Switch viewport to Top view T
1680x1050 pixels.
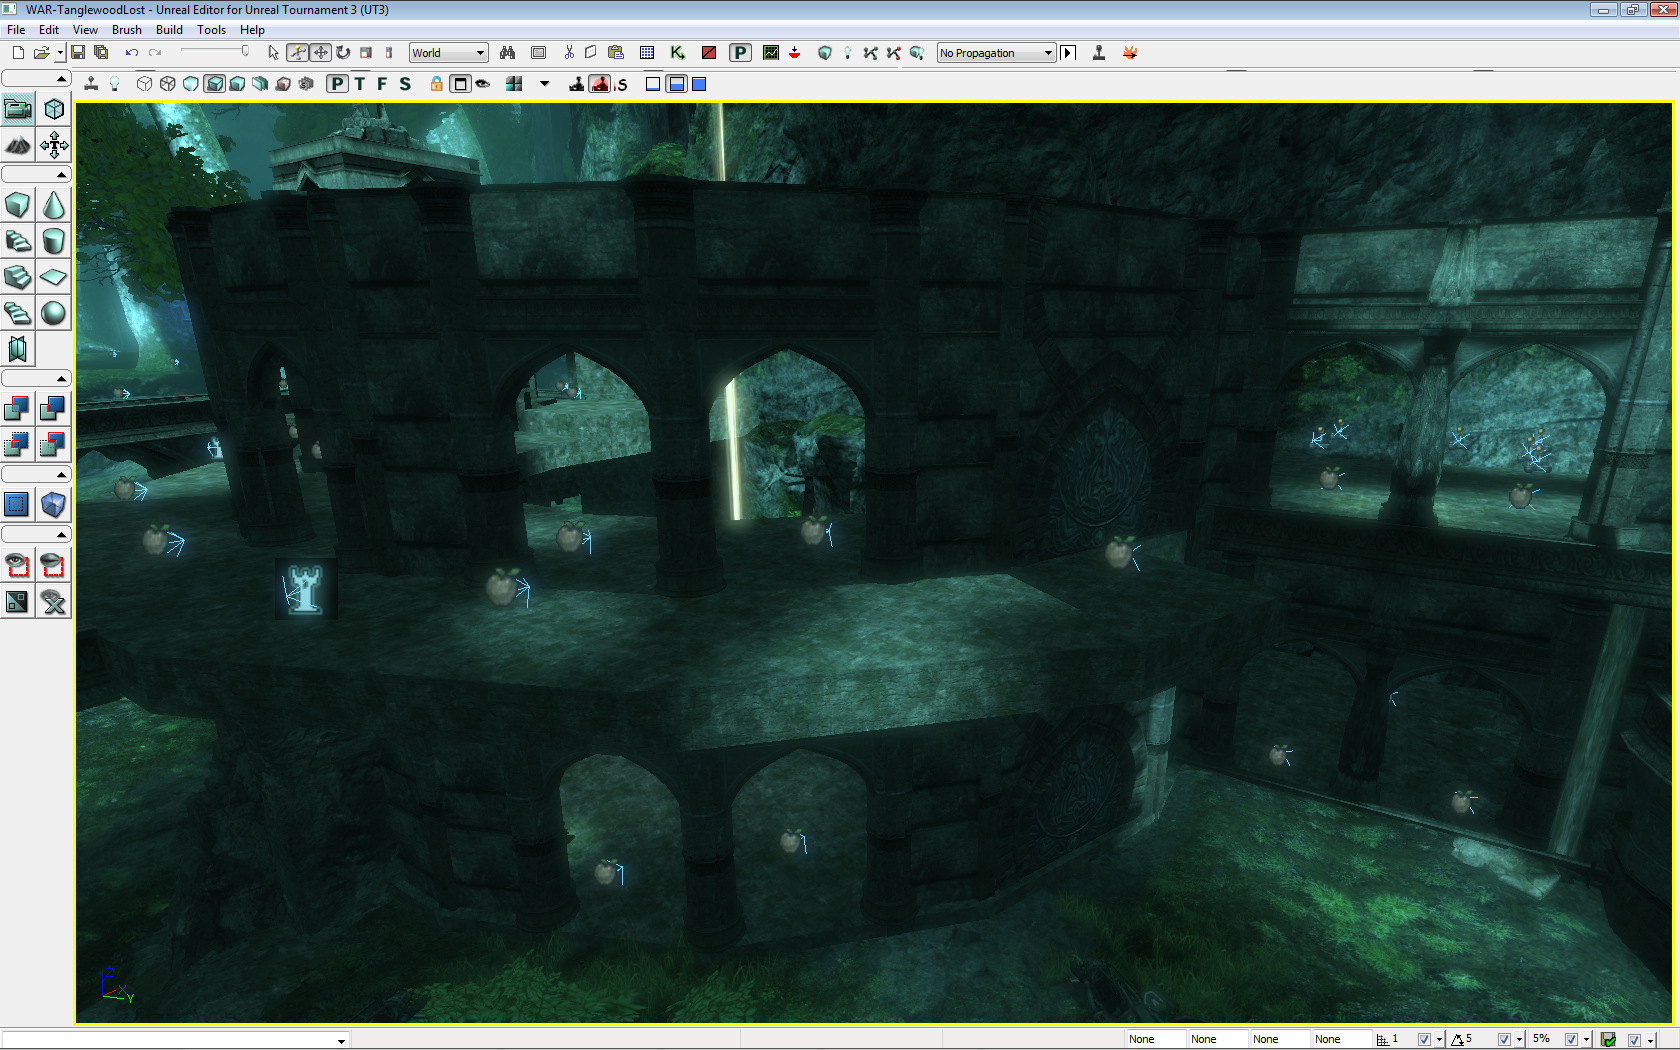[x=360, y=84]
